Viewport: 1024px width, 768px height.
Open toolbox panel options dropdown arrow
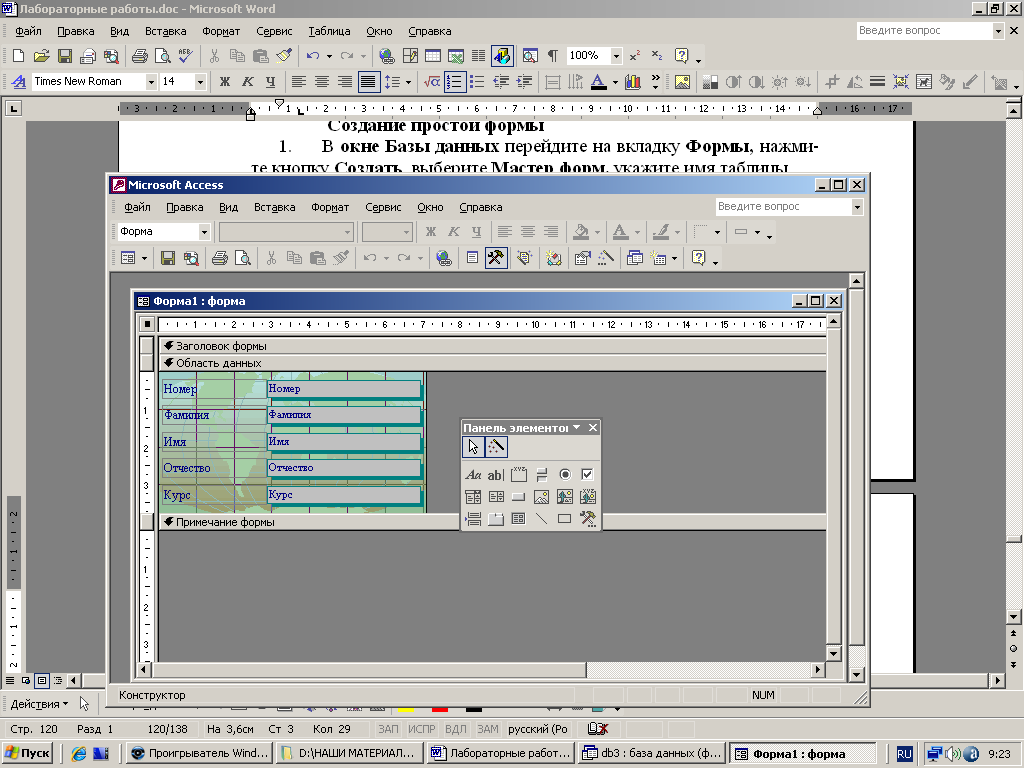(577, 428)
